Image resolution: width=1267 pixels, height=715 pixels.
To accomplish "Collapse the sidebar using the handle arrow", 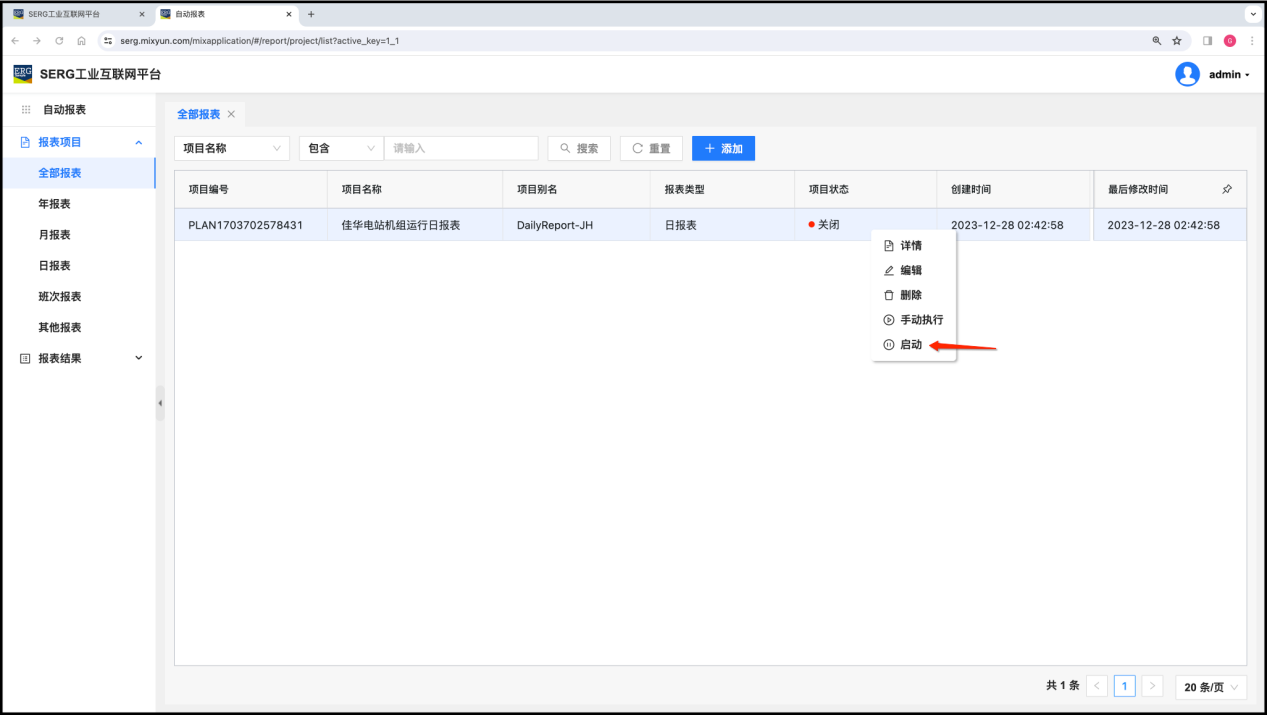I will pos(160,403).
